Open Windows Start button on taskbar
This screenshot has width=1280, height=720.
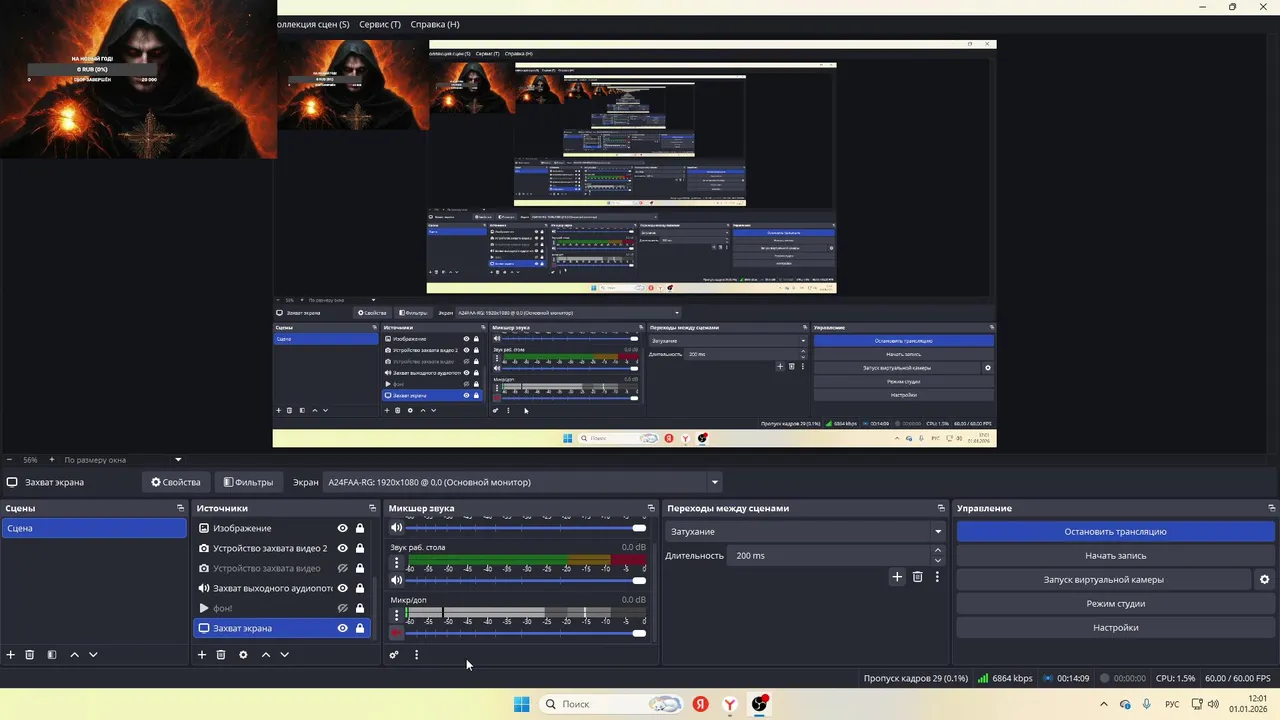(521, 704)
